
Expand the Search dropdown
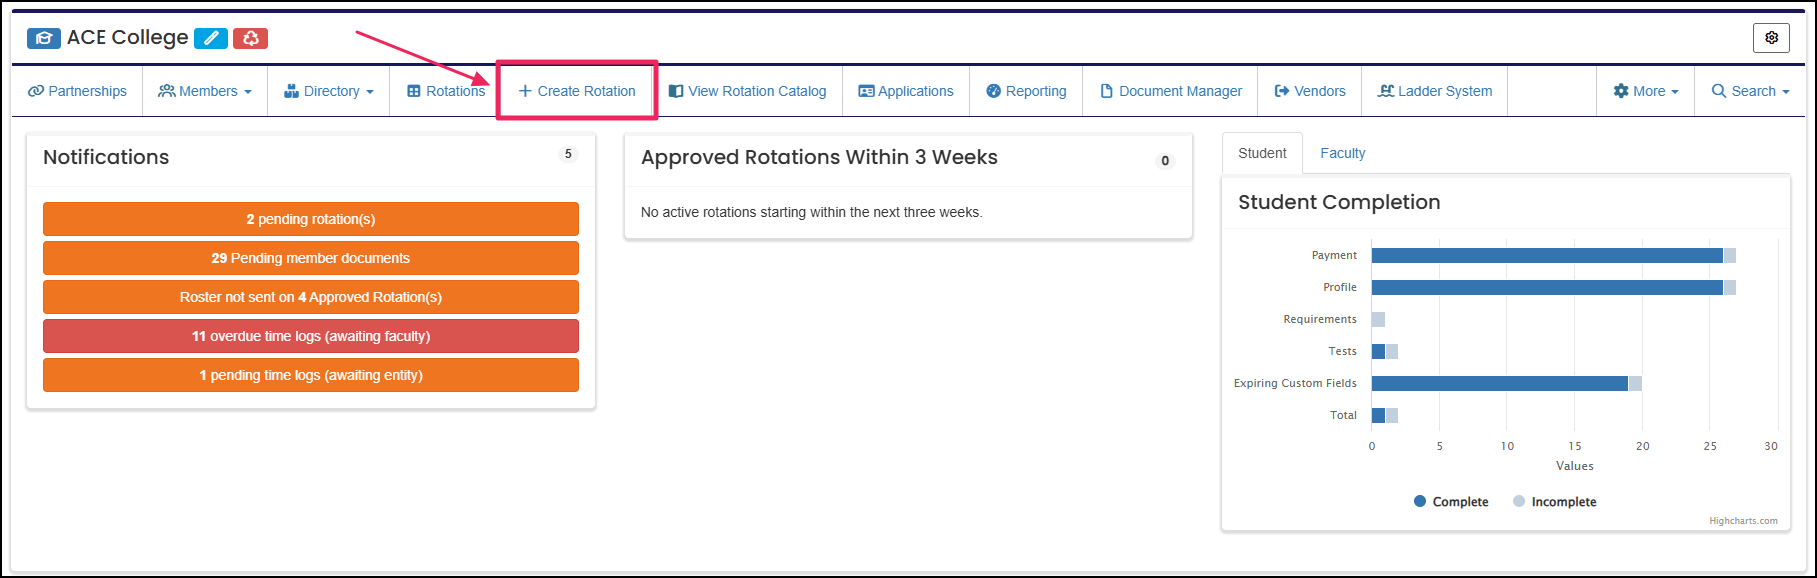click(1751, 91)
